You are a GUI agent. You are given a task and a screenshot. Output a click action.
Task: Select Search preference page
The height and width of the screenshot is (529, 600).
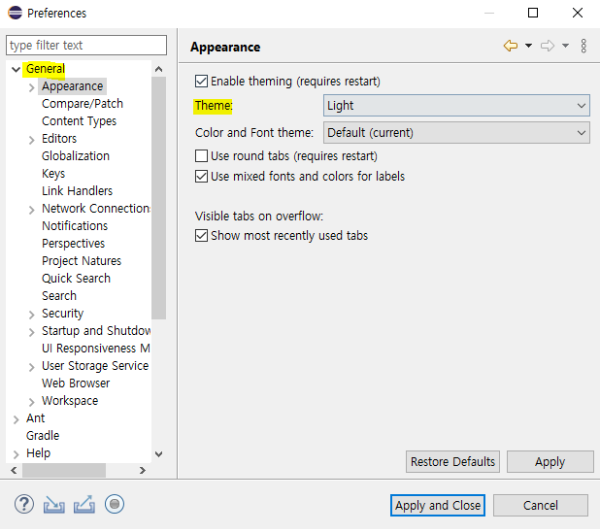[59, 296]
